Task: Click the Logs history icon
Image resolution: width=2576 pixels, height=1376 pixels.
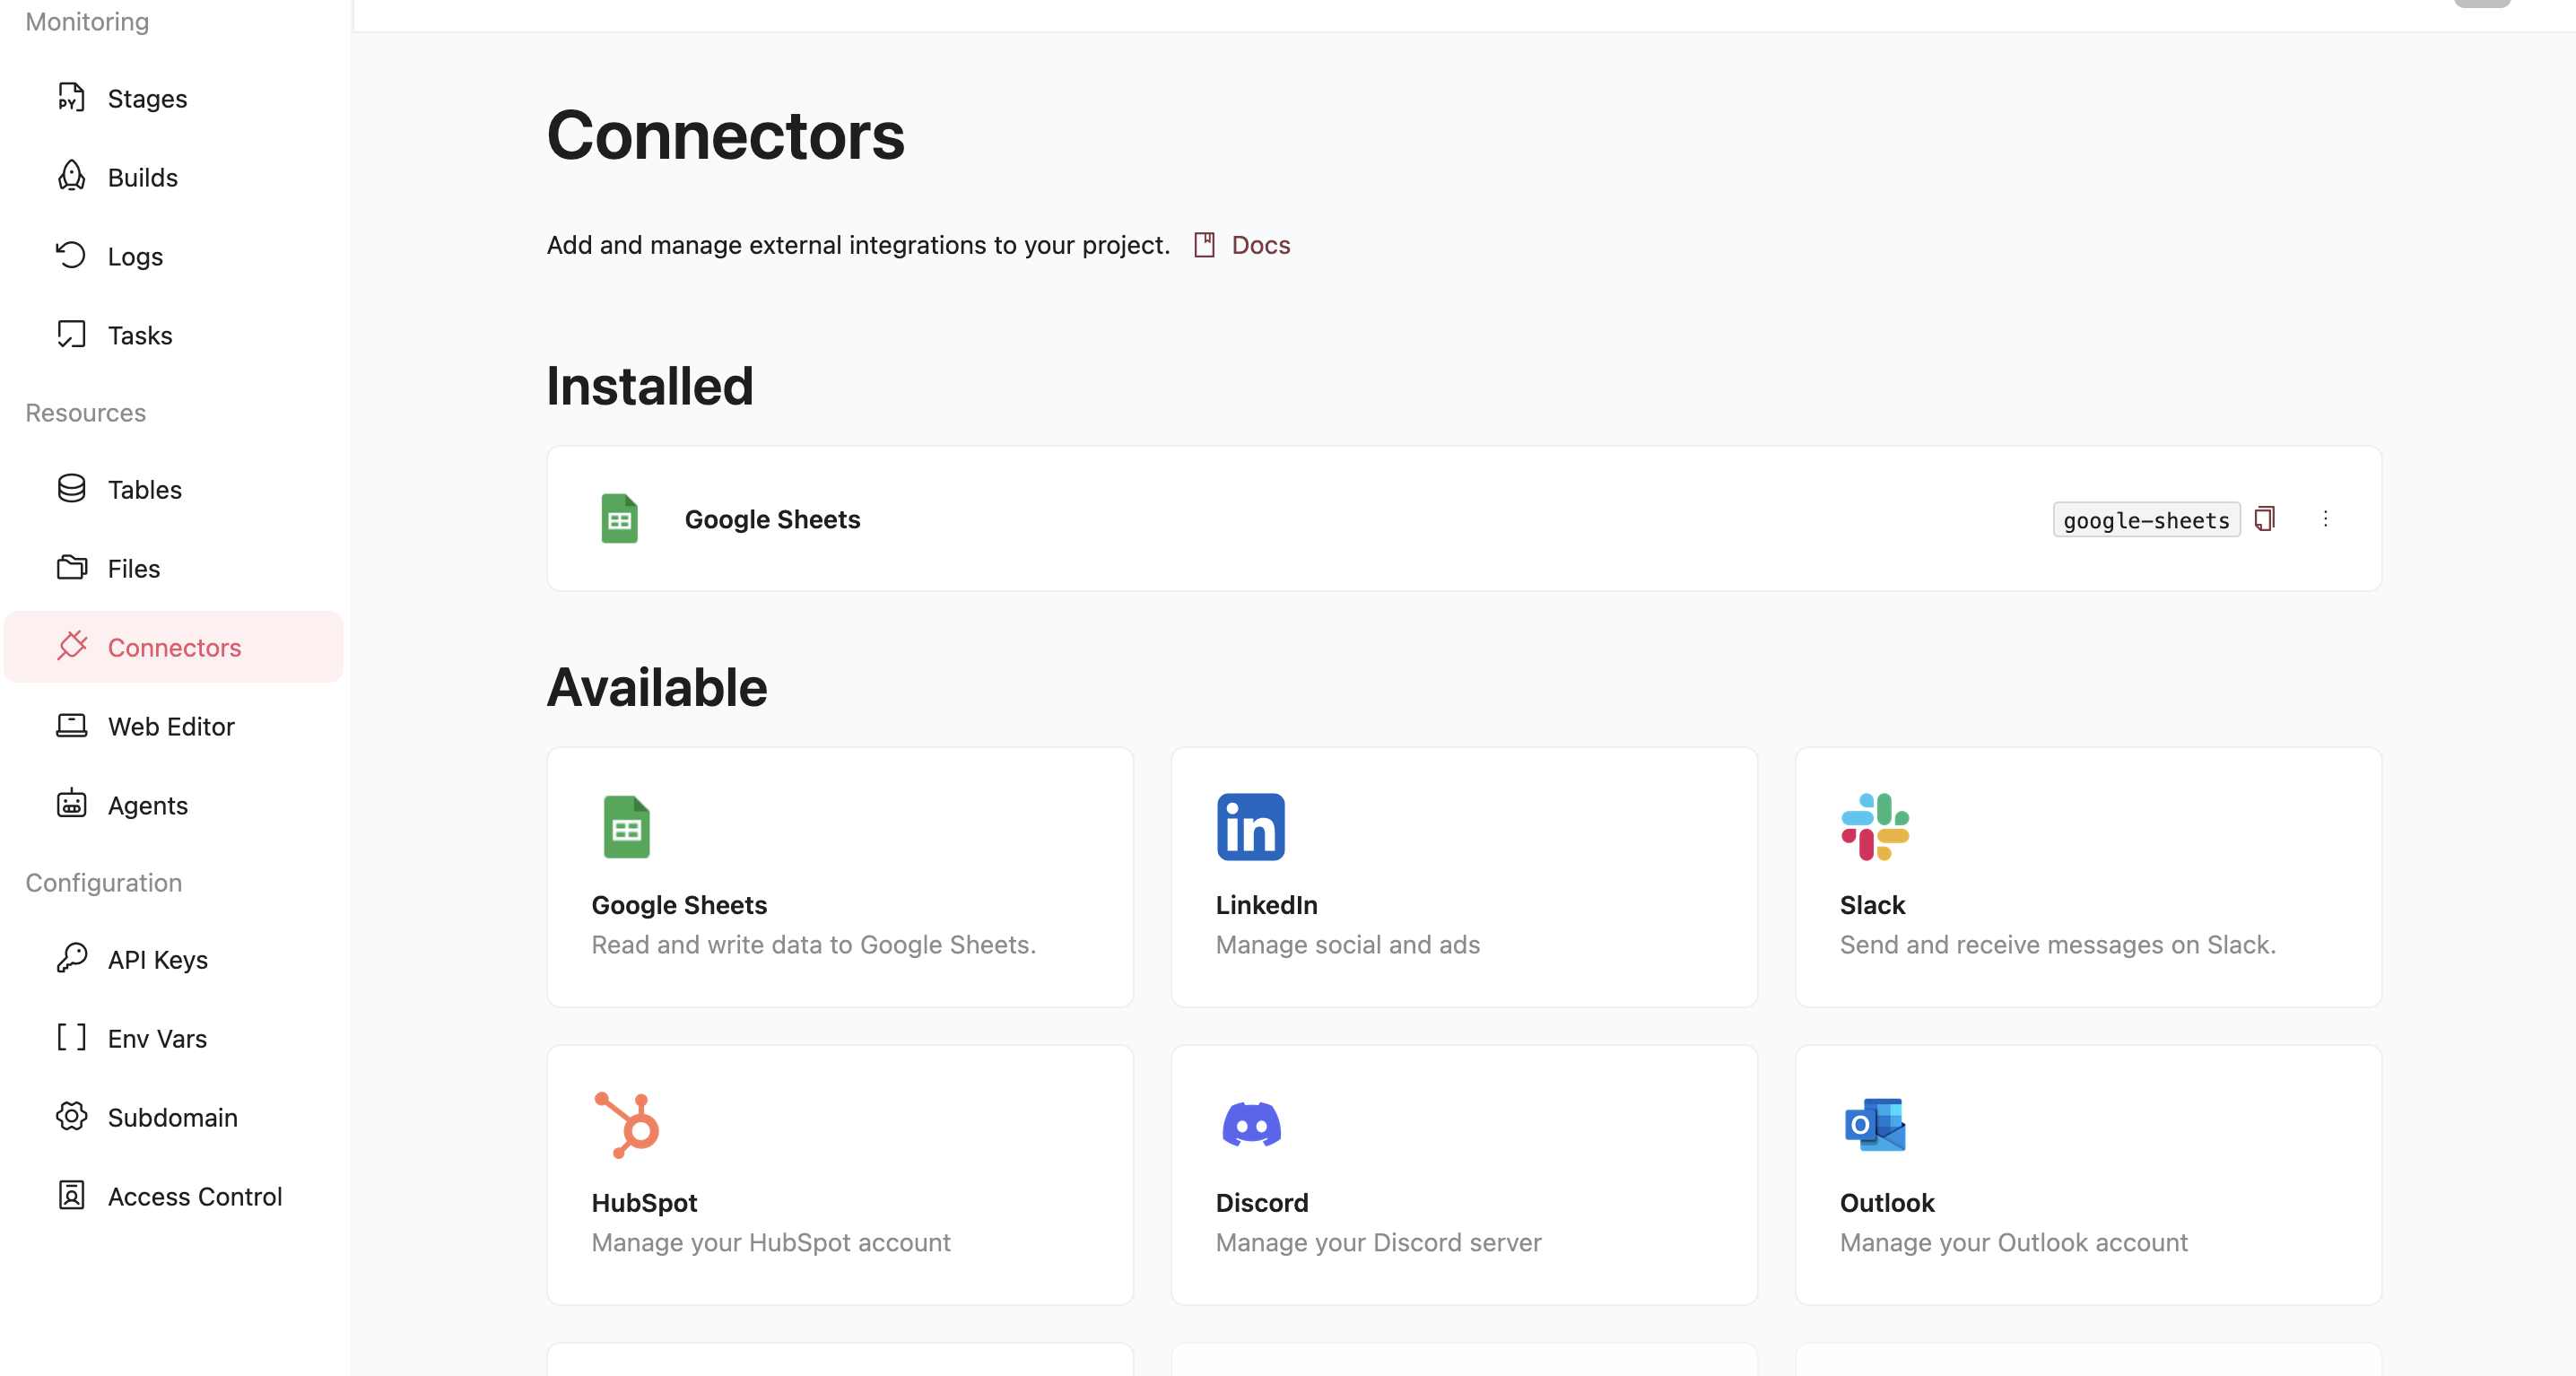Action: pos(71,255)
